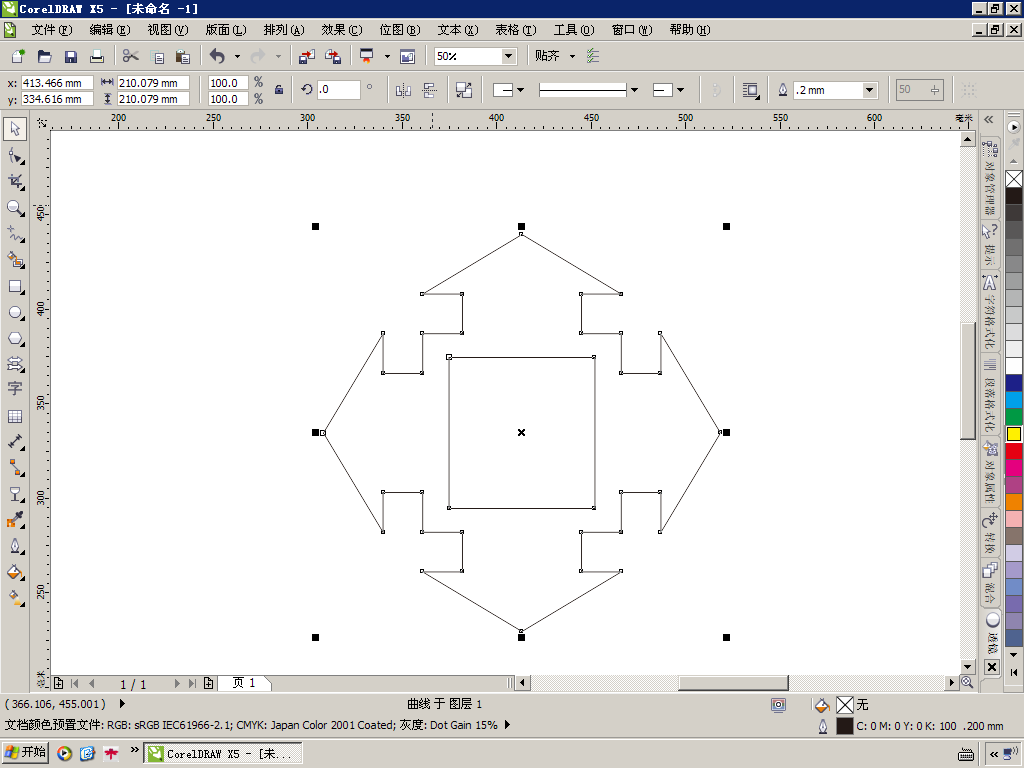Select the 页 1 page tab
This screenshot has height=768, width=1024.
(244, 683)
